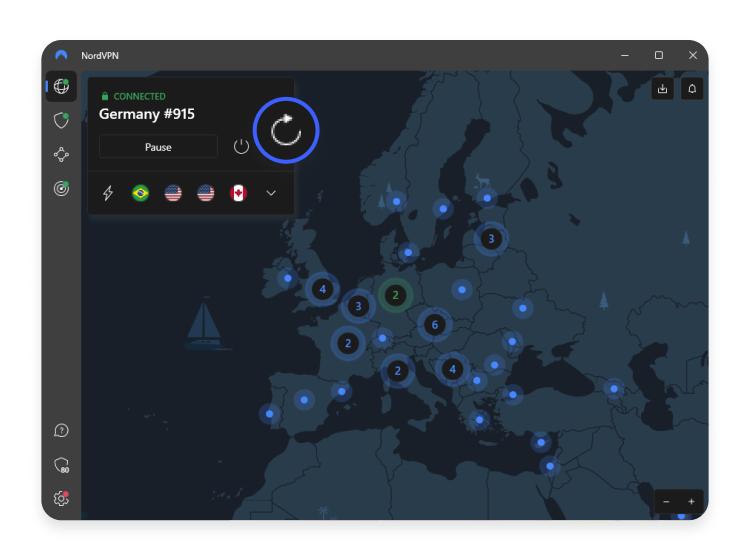Click the Ireland server dot
This screenshot has height=560, width=750.
click(x=287, y=278)
